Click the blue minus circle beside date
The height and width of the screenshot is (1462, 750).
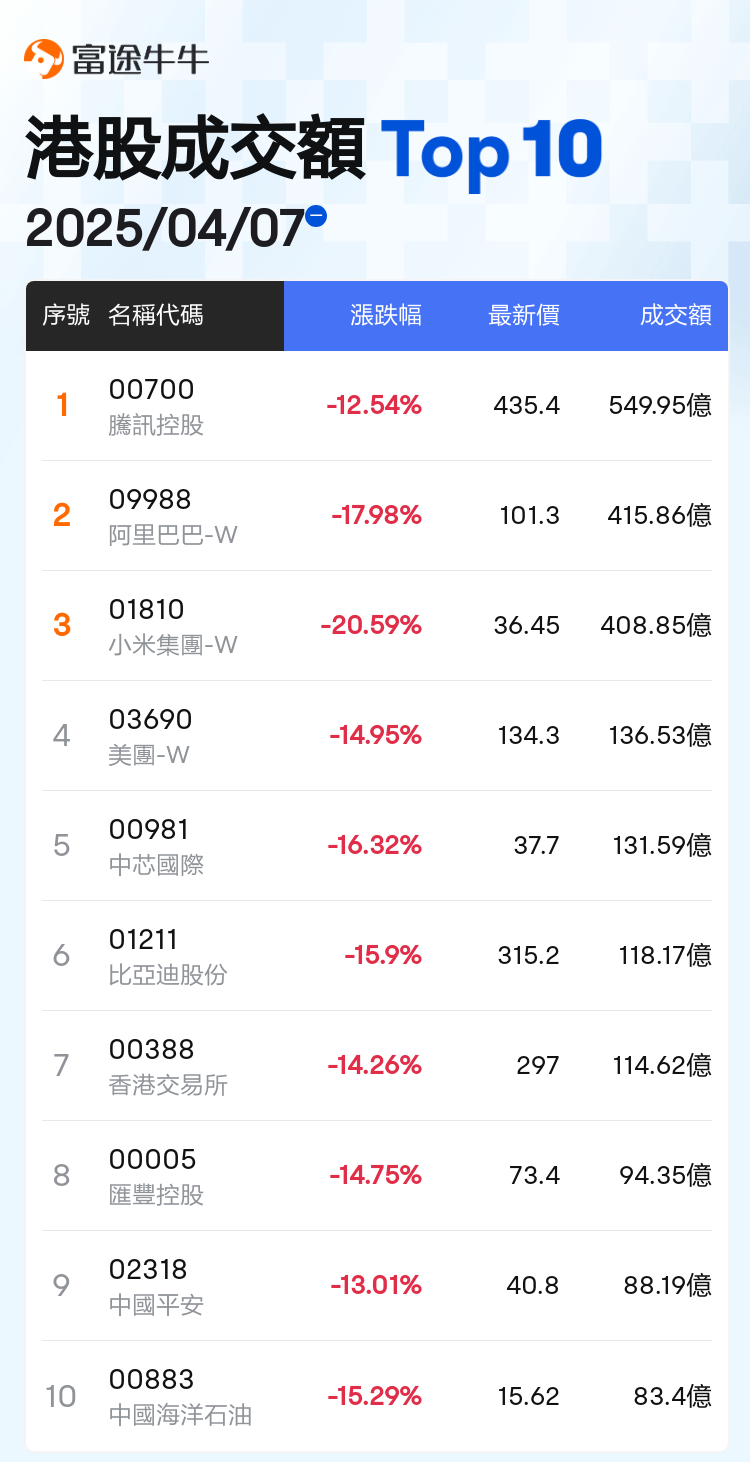pos(316,215)
